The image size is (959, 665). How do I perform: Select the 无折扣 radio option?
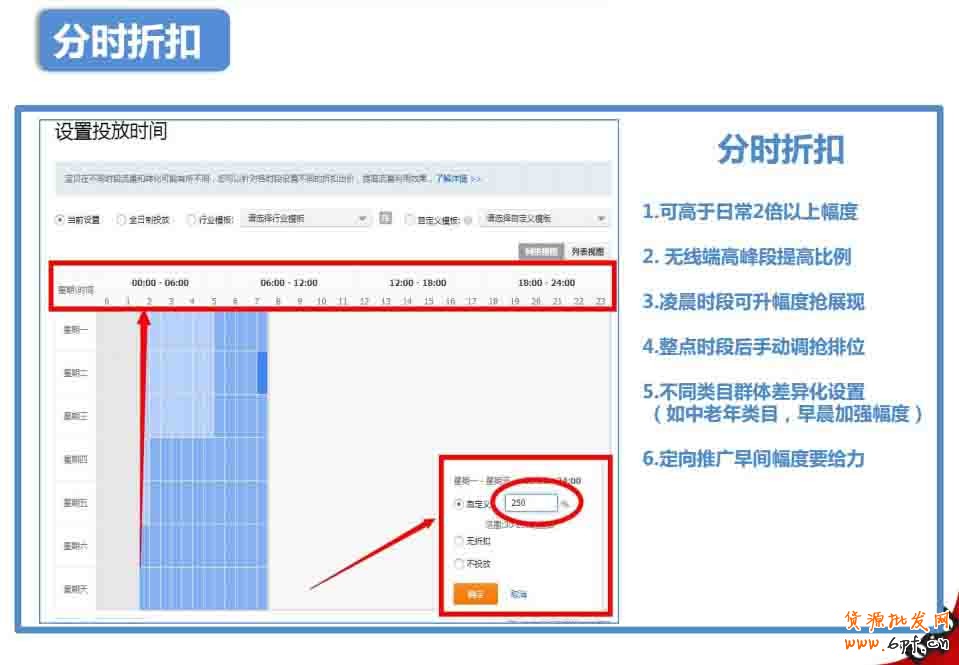point(459,540)
